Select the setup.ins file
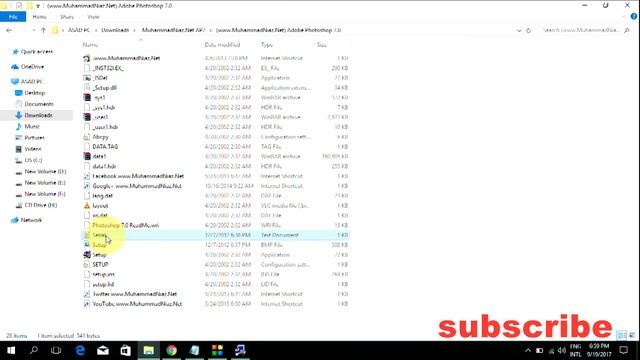The height and width of the screenshot is (360, 640). tap(104, 274)
